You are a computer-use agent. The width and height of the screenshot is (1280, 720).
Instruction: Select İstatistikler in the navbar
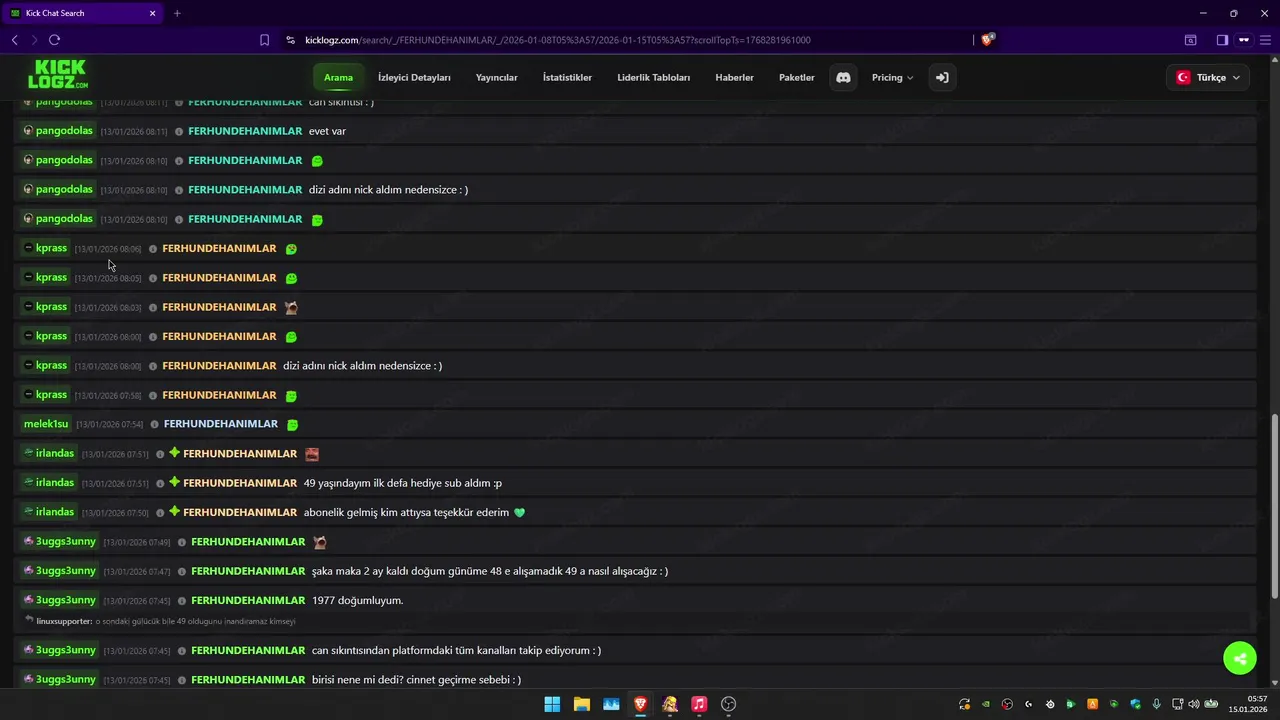click(x=567, y=77)
